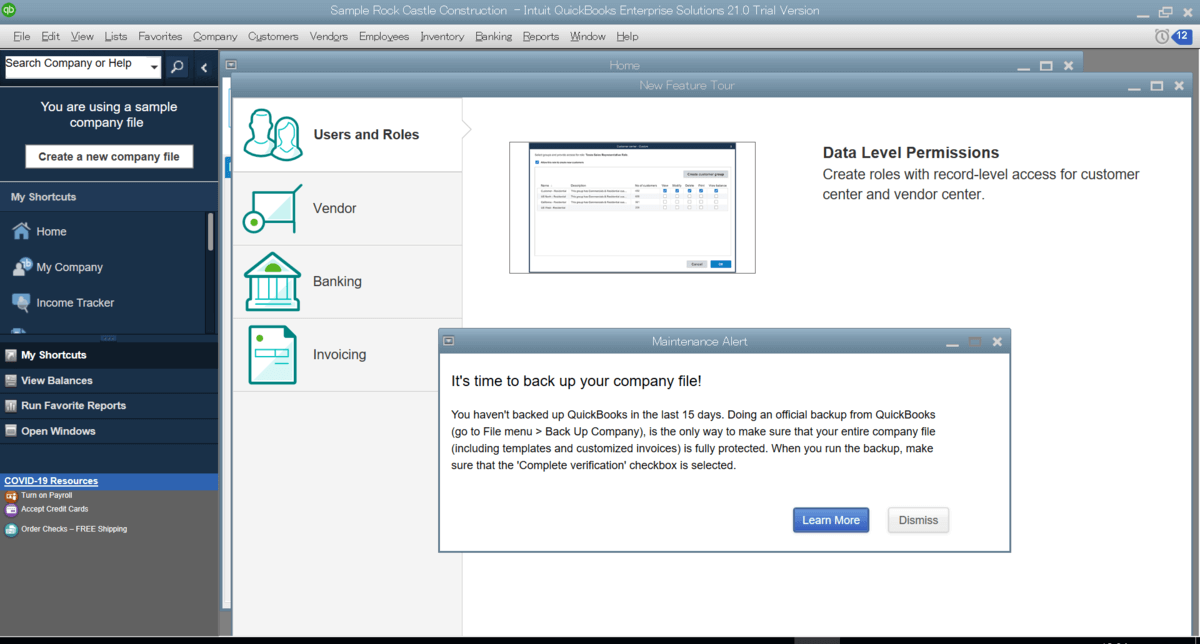The image size is (1200, 644).
Task: Select Vendor tab label
Action: pyautogui.click(x=335, y=208)
